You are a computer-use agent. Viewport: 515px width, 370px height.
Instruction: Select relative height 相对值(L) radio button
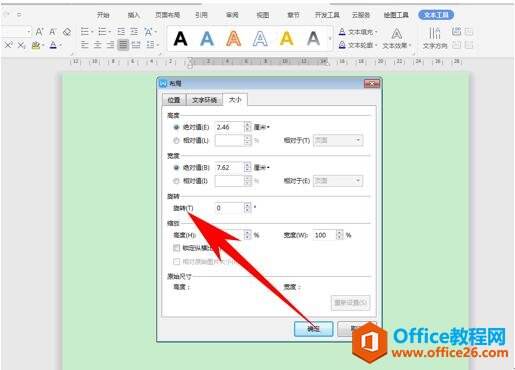click(176, 141)
